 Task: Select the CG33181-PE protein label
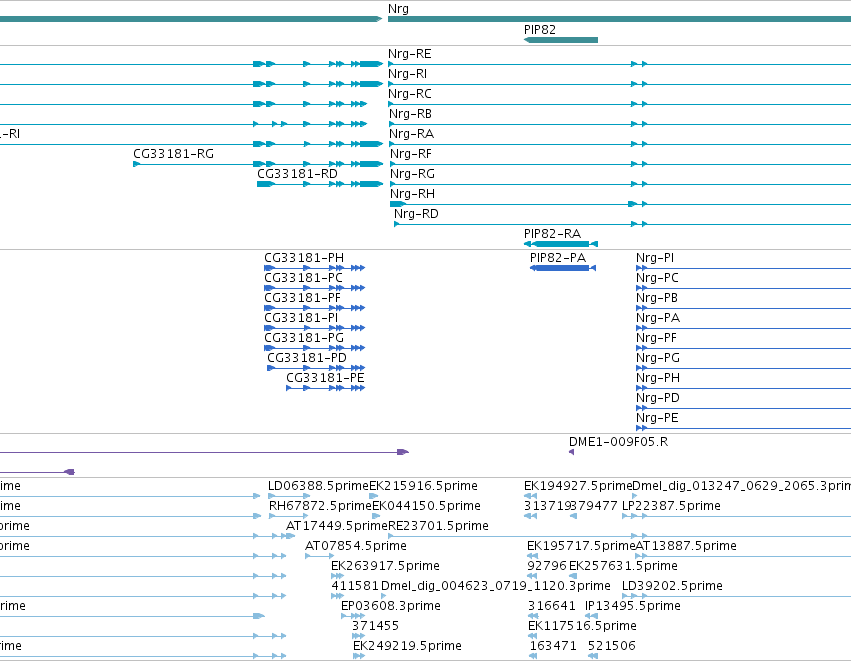click(x=325, y=378)
